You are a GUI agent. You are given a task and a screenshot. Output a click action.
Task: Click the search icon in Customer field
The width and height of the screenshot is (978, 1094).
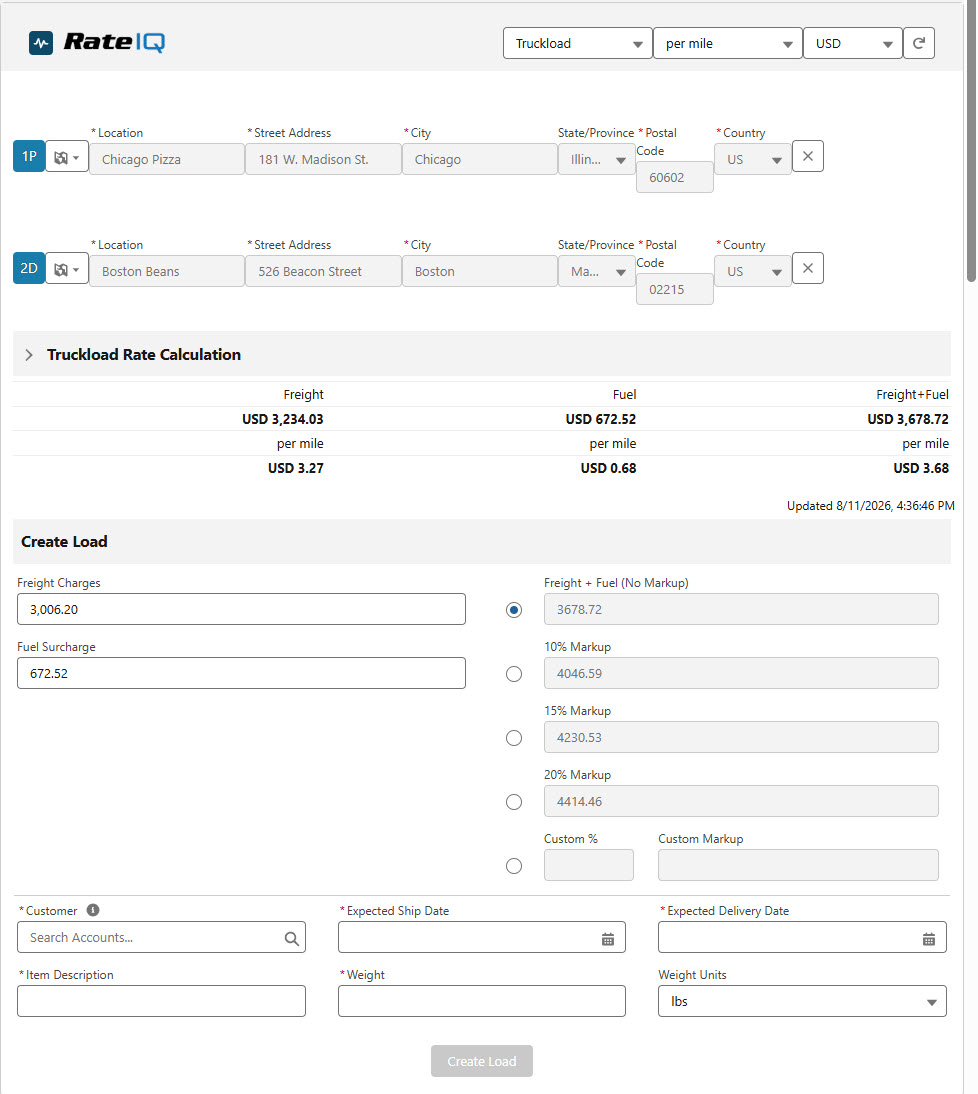292,938
